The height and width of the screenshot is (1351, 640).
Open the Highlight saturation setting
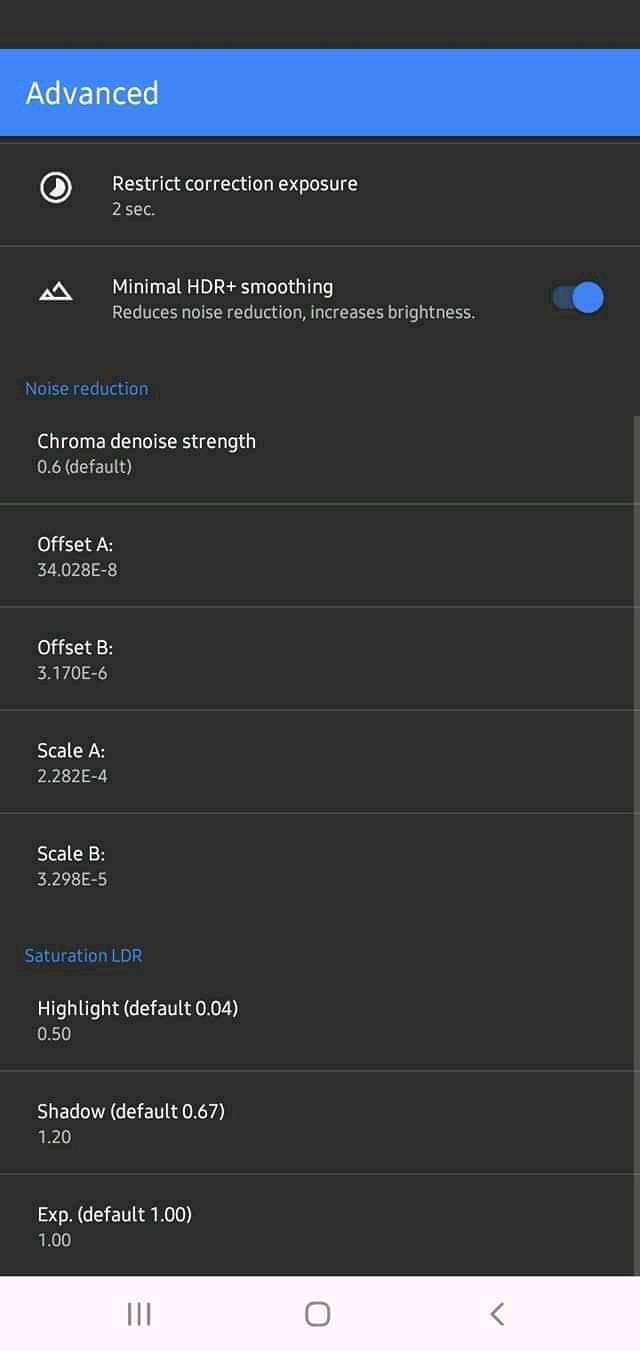tap(137, 1020)
